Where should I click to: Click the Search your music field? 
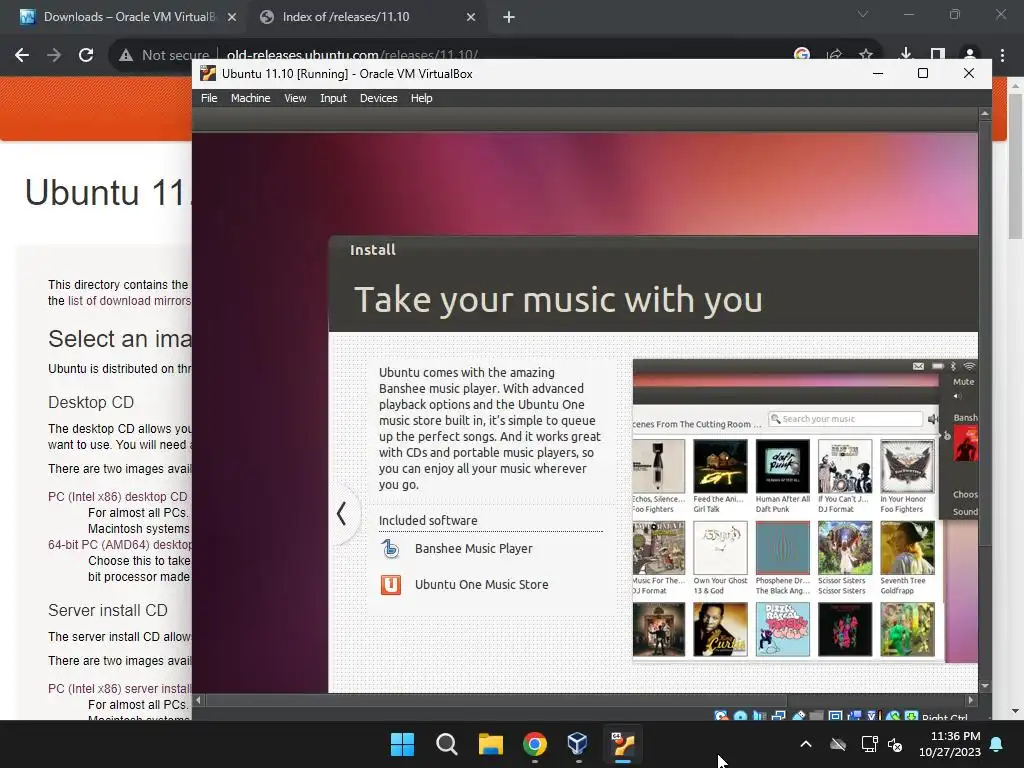click(x=846, y=419)
